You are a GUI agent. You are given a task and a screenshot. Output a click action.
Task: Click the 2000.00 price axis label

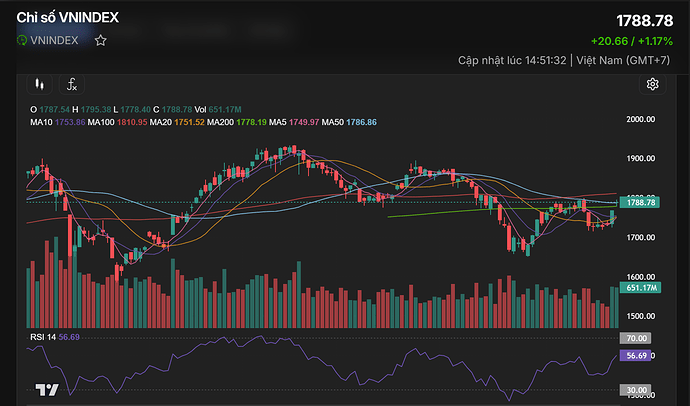point(641,119)
